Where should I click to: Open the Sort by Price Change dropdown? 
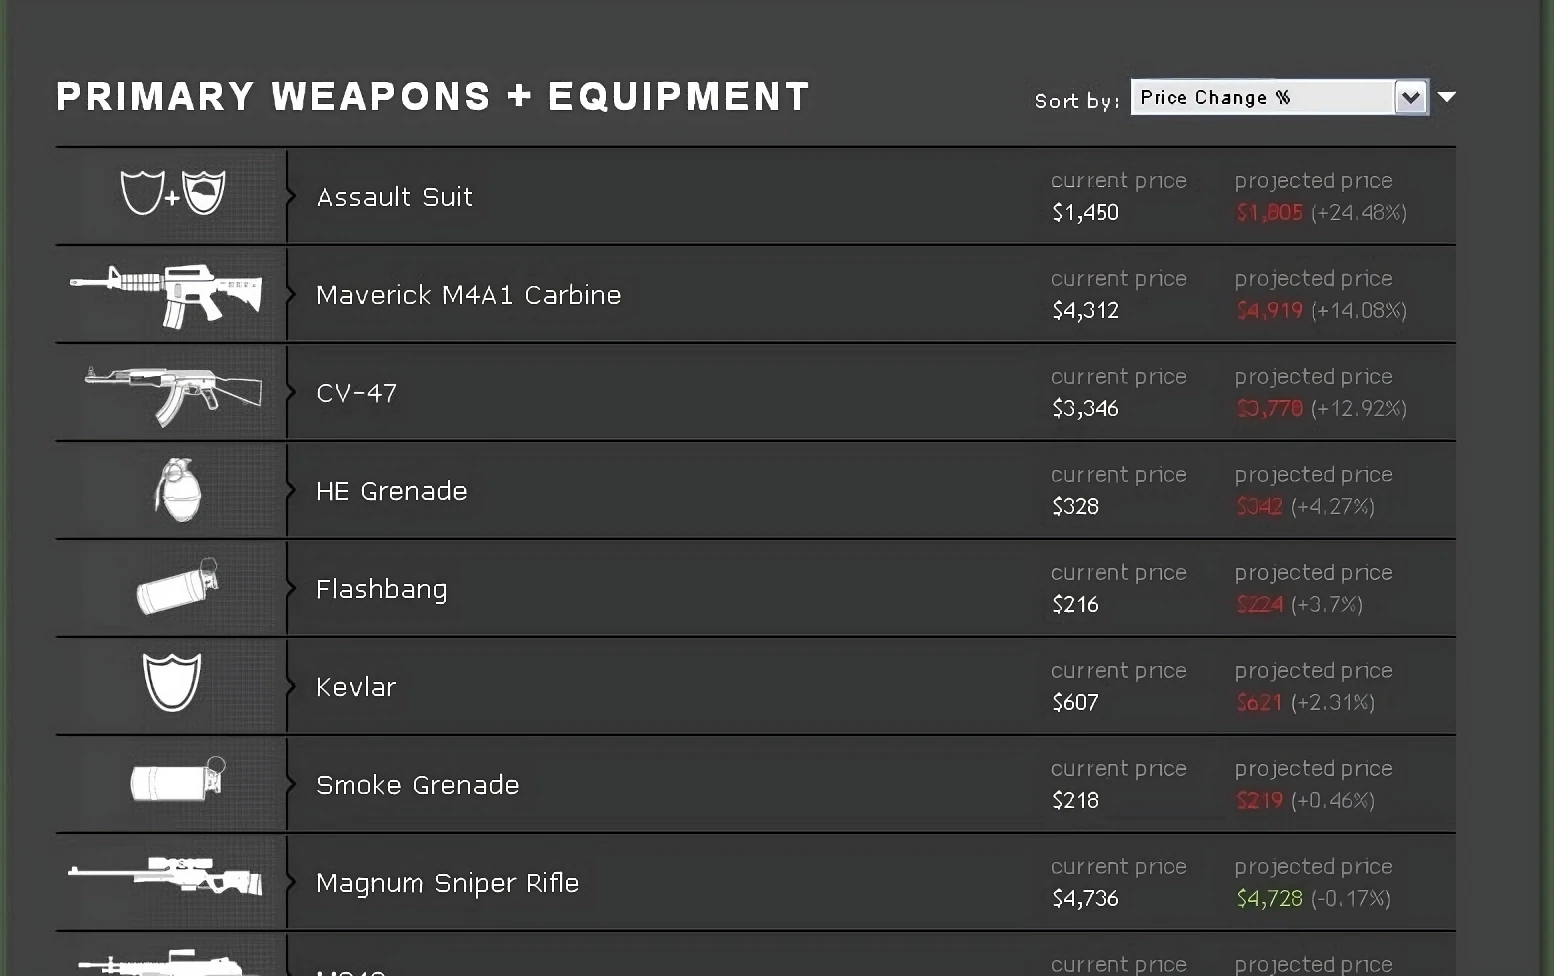1263,97
